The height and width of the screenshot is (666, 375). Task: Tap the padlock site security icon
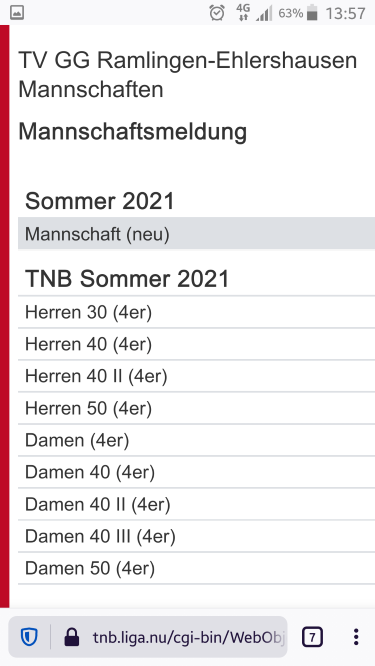(72, 637)
